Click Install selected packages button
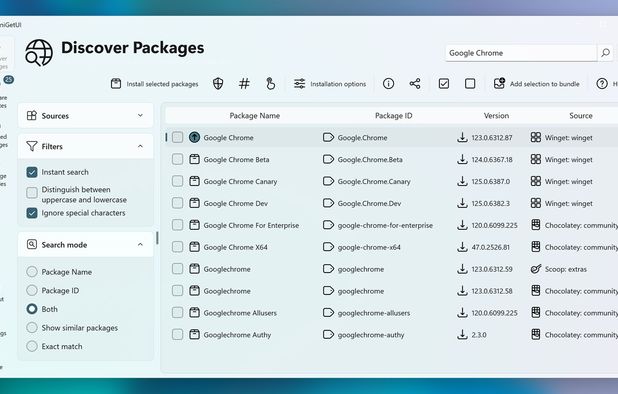618x394 pixels. coord(154,84)
